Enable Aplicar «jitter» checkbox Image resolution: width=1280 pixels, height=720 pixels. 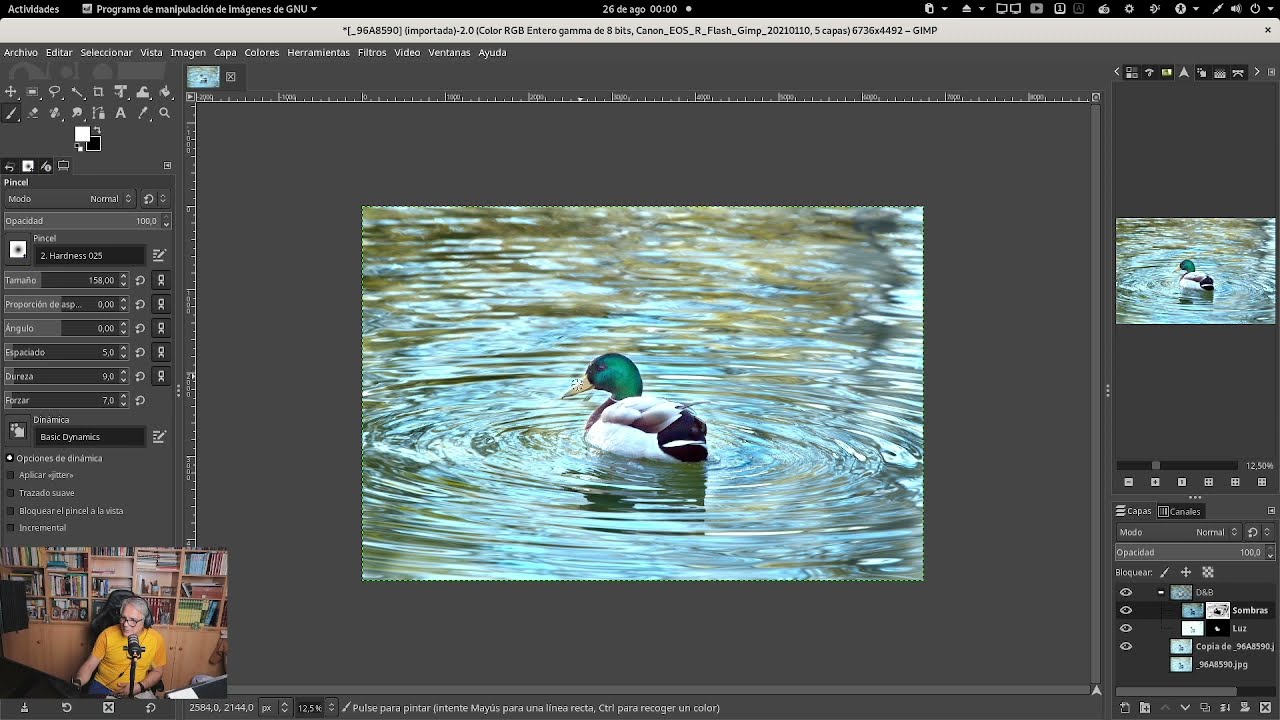(12, 475)
